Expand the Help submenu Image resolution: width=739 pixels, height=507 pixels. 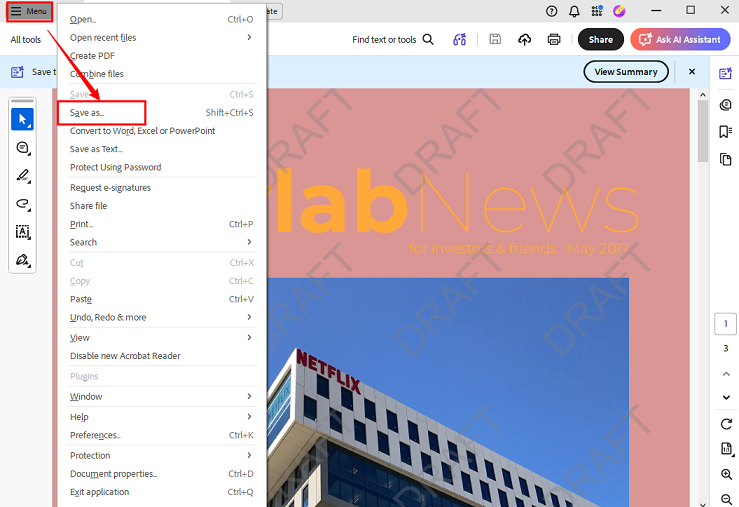161,417
